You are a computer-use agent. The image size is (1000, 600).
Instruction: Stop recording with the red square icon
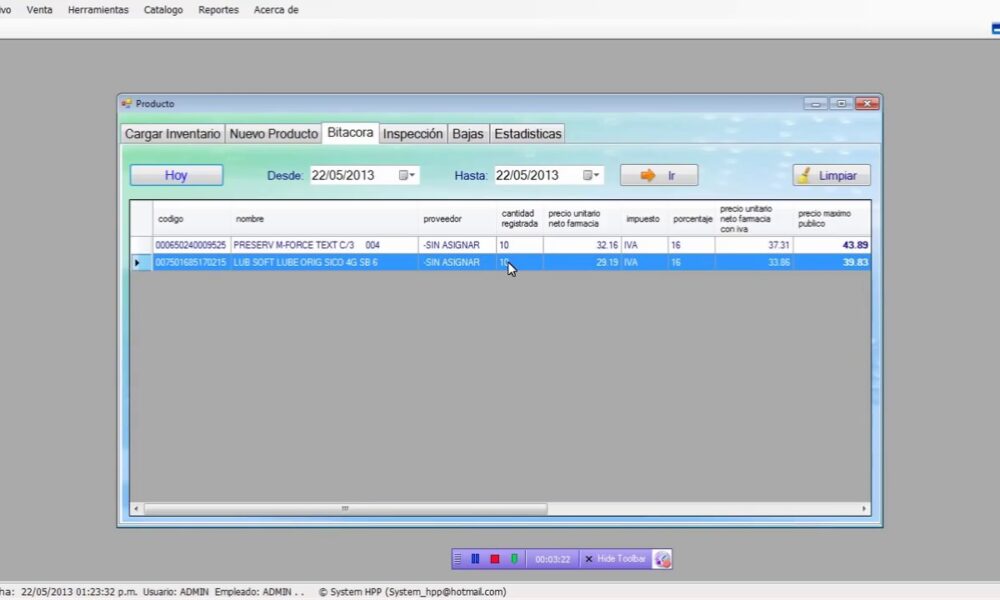494,559
